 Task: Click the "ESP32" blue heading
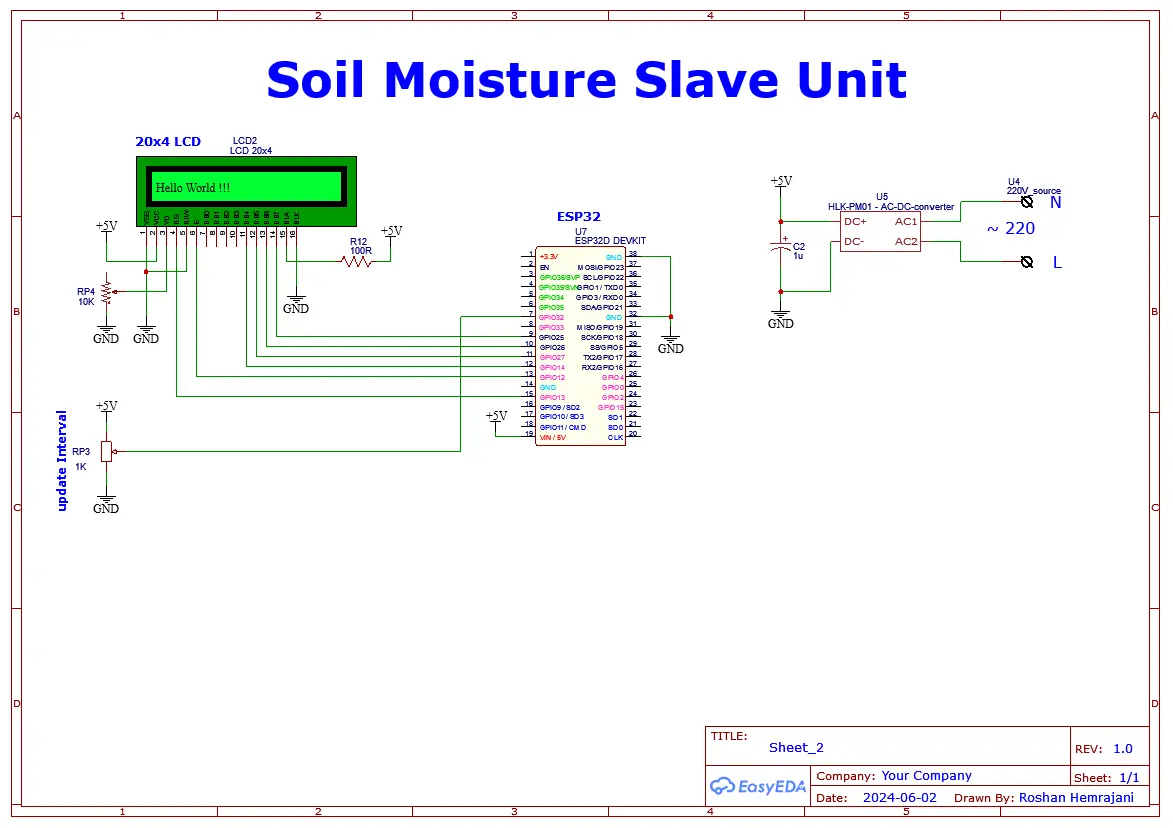[578, 216]
